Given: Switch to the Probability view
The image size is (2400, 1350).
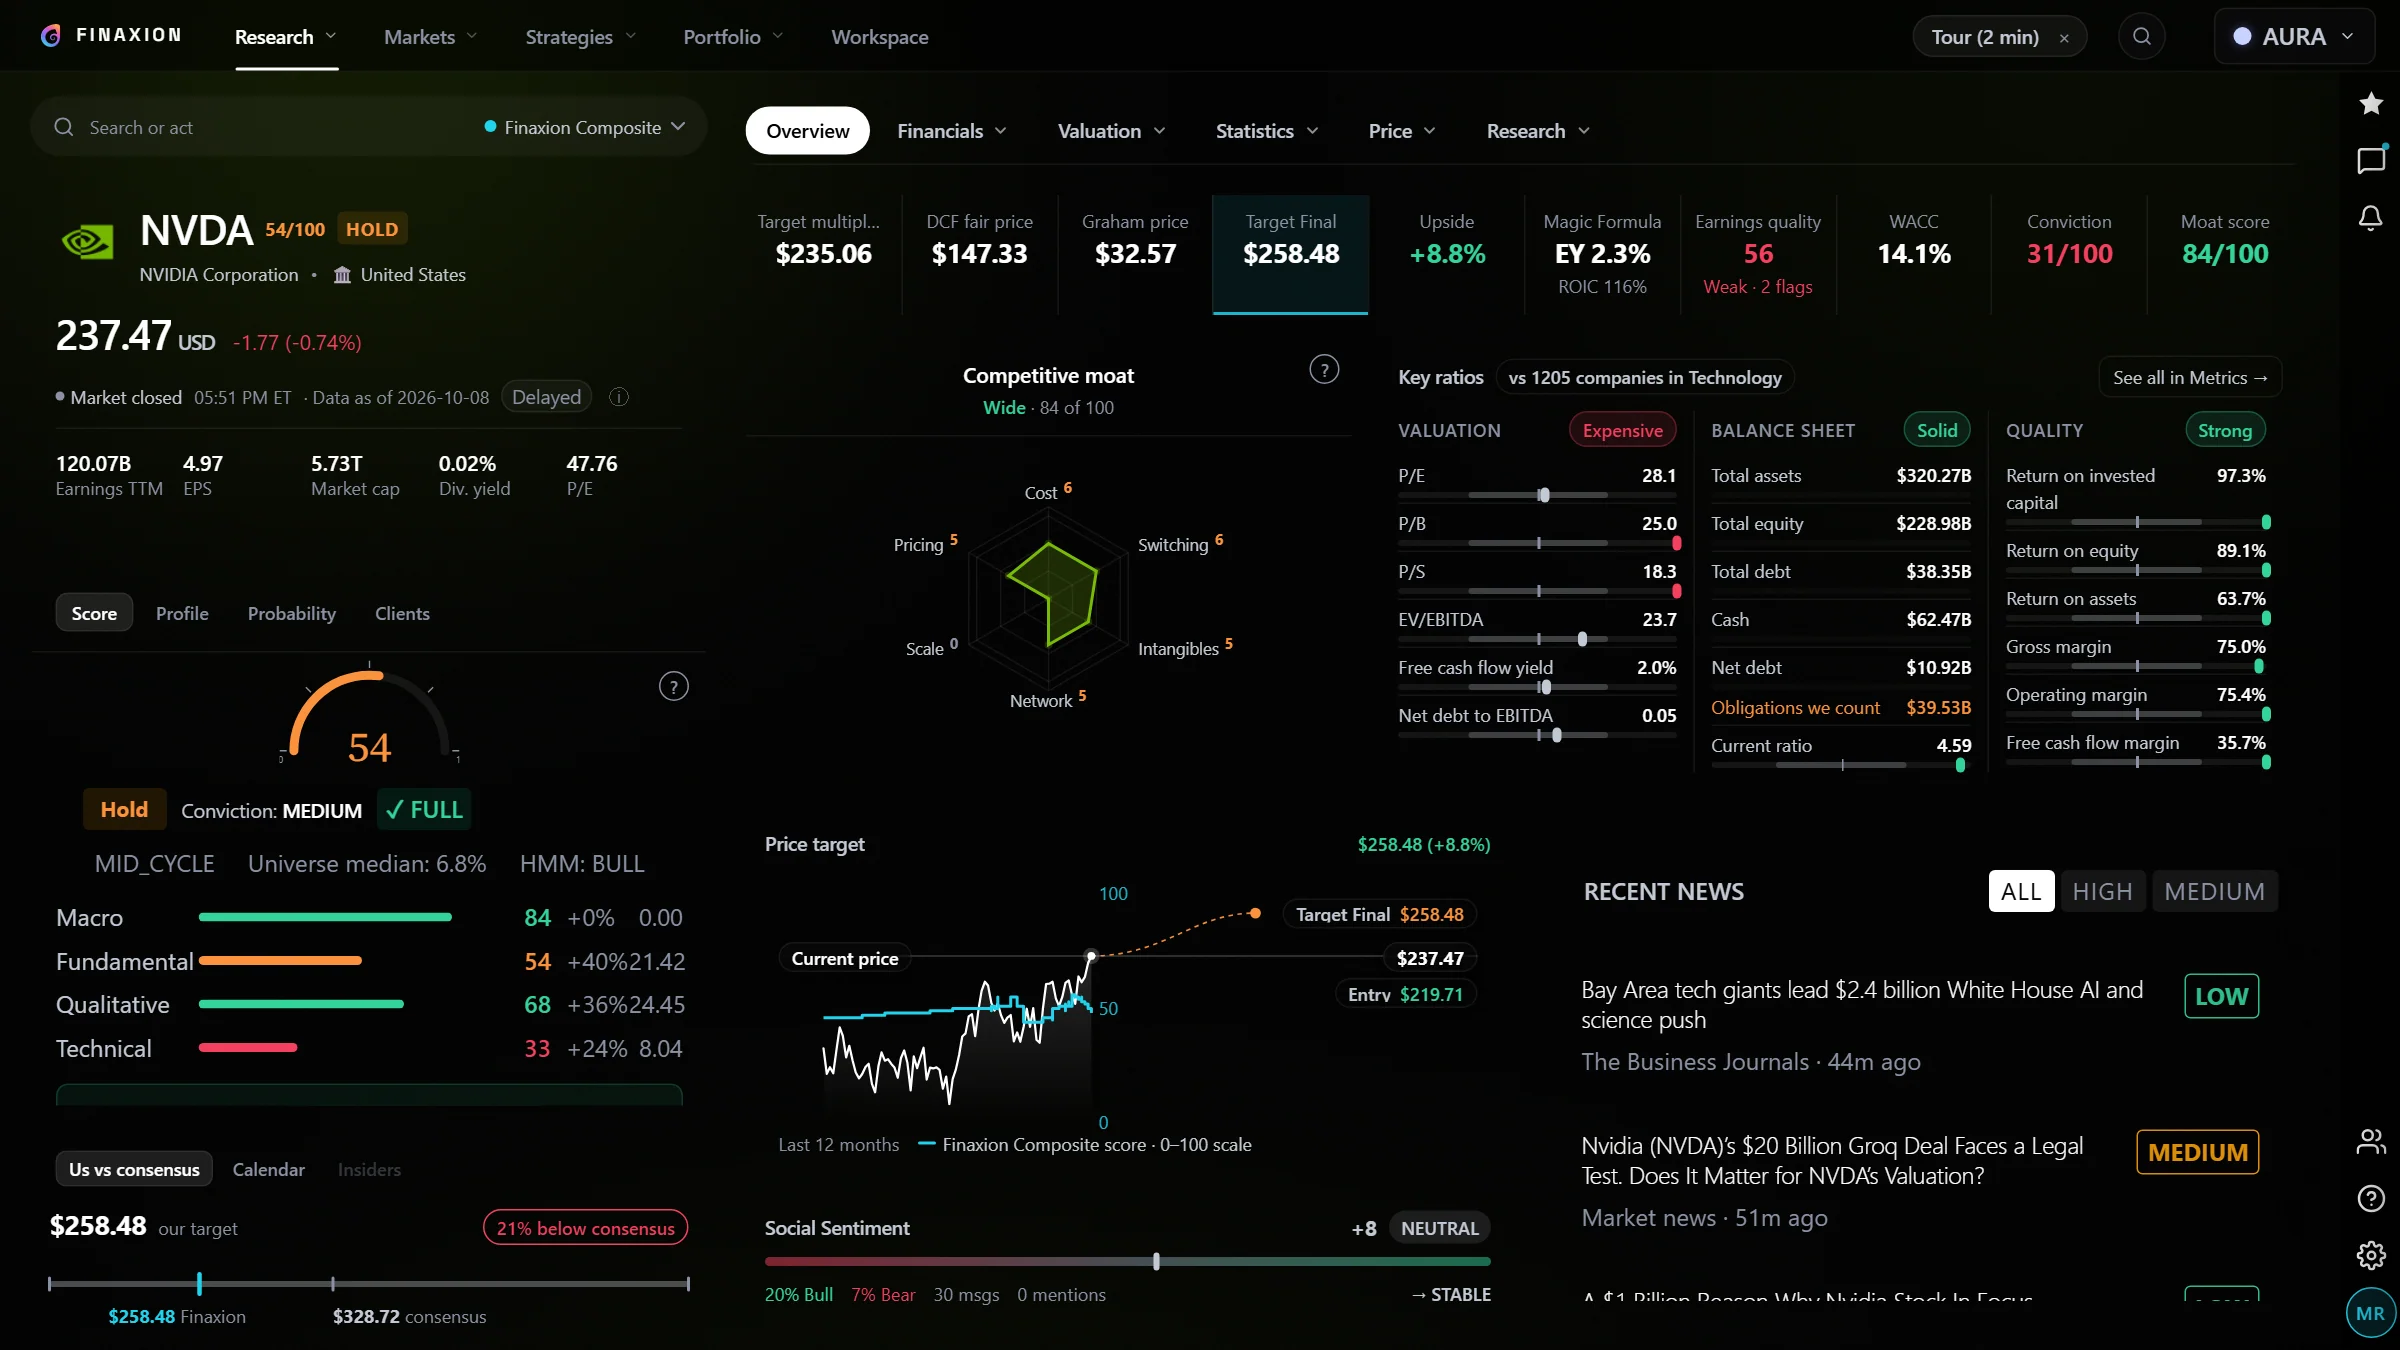Looking at the screenshot, I should 291,613.
